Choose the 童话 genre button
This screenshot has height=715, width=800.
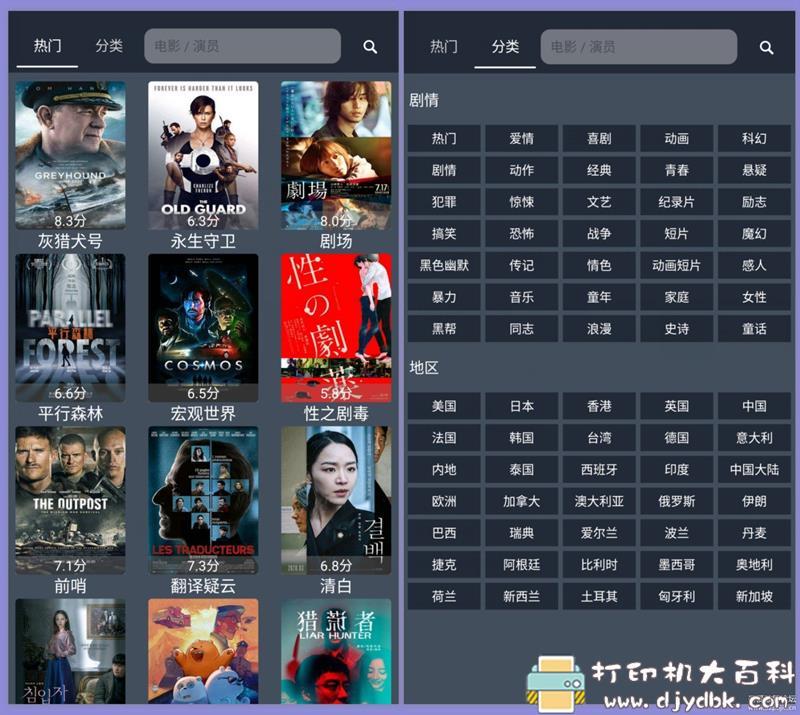tap(754, 329)
